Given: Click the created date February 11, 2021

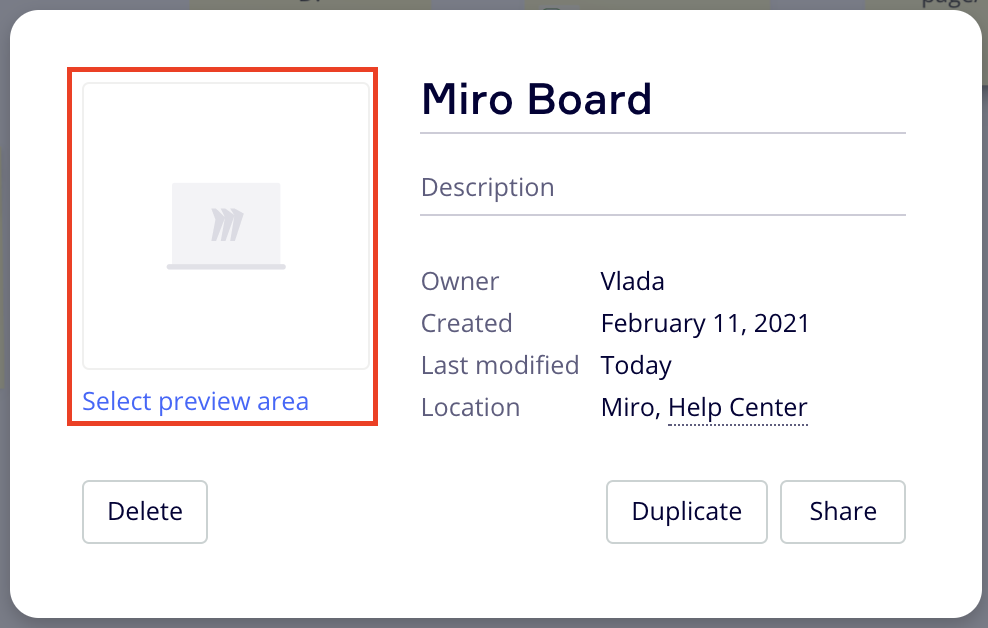Looking at the screenshot, I should pyautogui.click(x=704, y=323).
